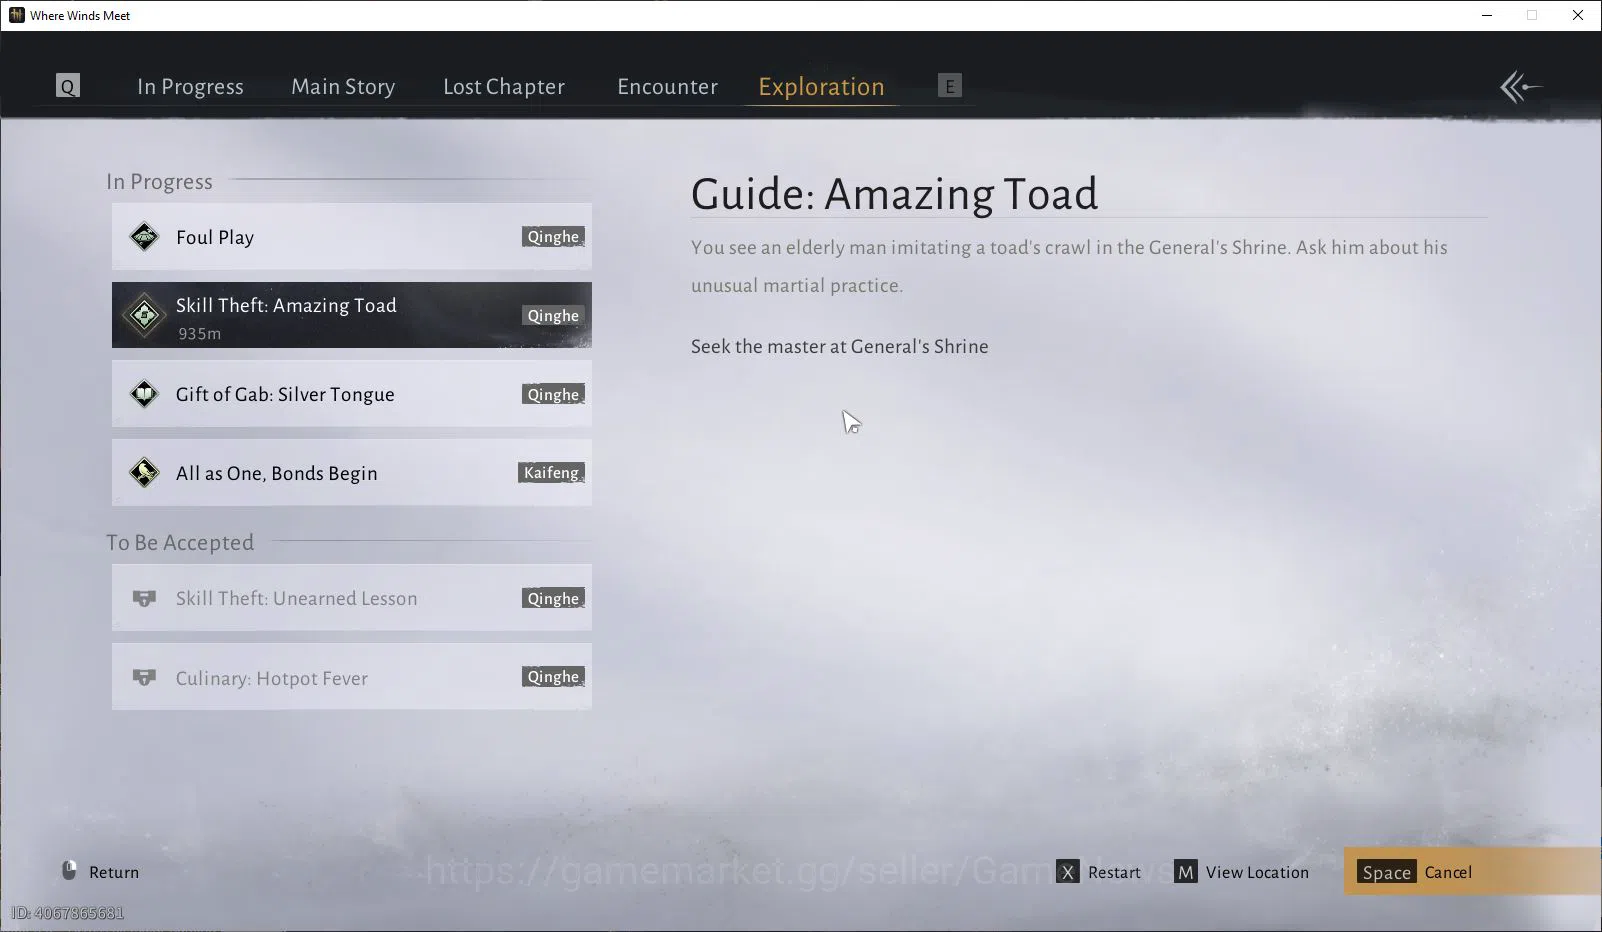Viewport: 1602px width, 932px height.
Task: Select Culinary: Hotpot Fever entry
Action: (352, 677)
